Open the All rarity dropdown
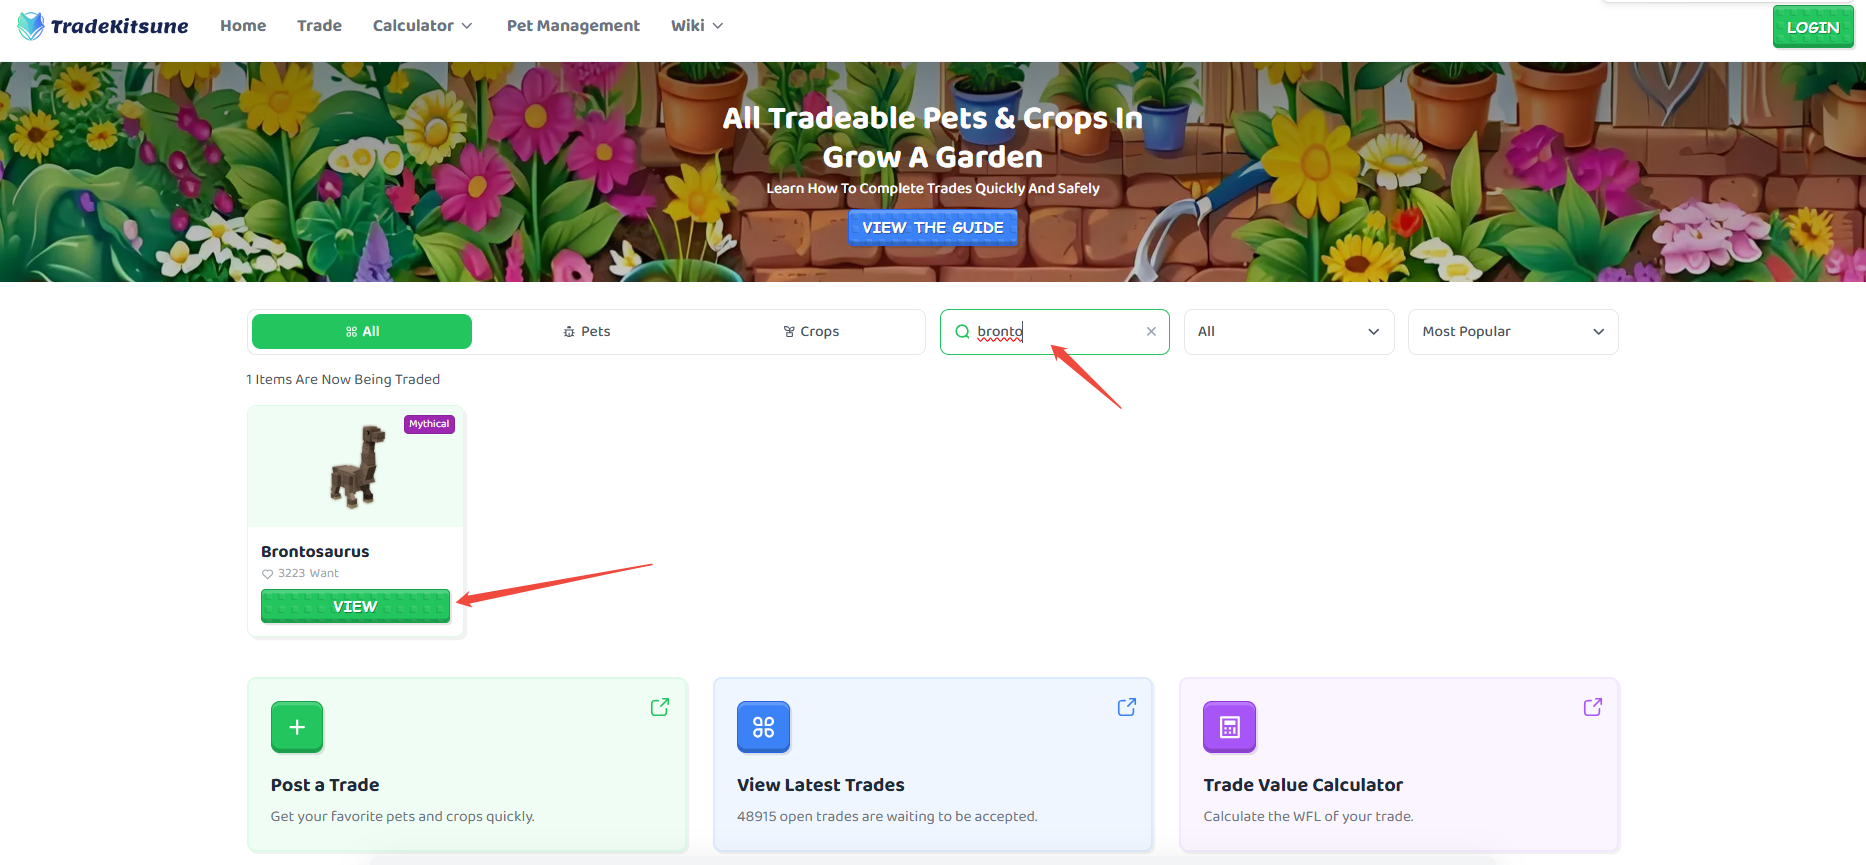 1289,332
